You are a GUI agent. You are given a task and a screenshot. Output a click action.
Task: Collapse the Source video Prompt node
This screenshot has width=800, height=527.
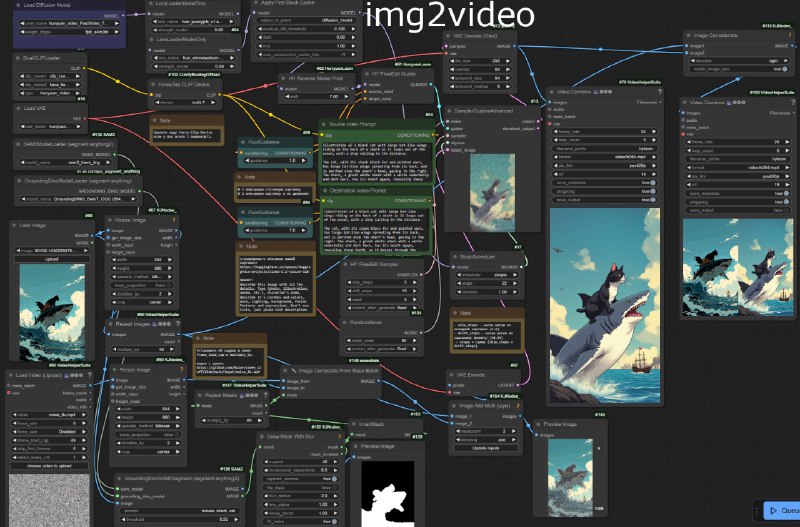click(x=323, y=124)
